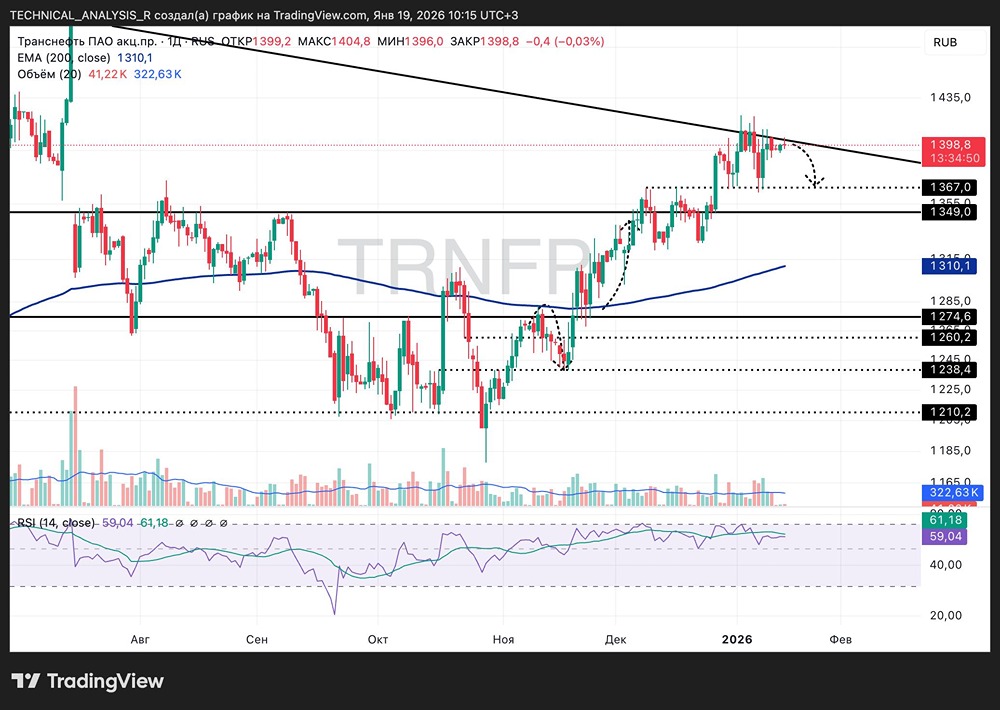The height and width of the screenshot is (710, 1000).
Task: Click the 1349,0 horizontal line price label
Action: 950,212
